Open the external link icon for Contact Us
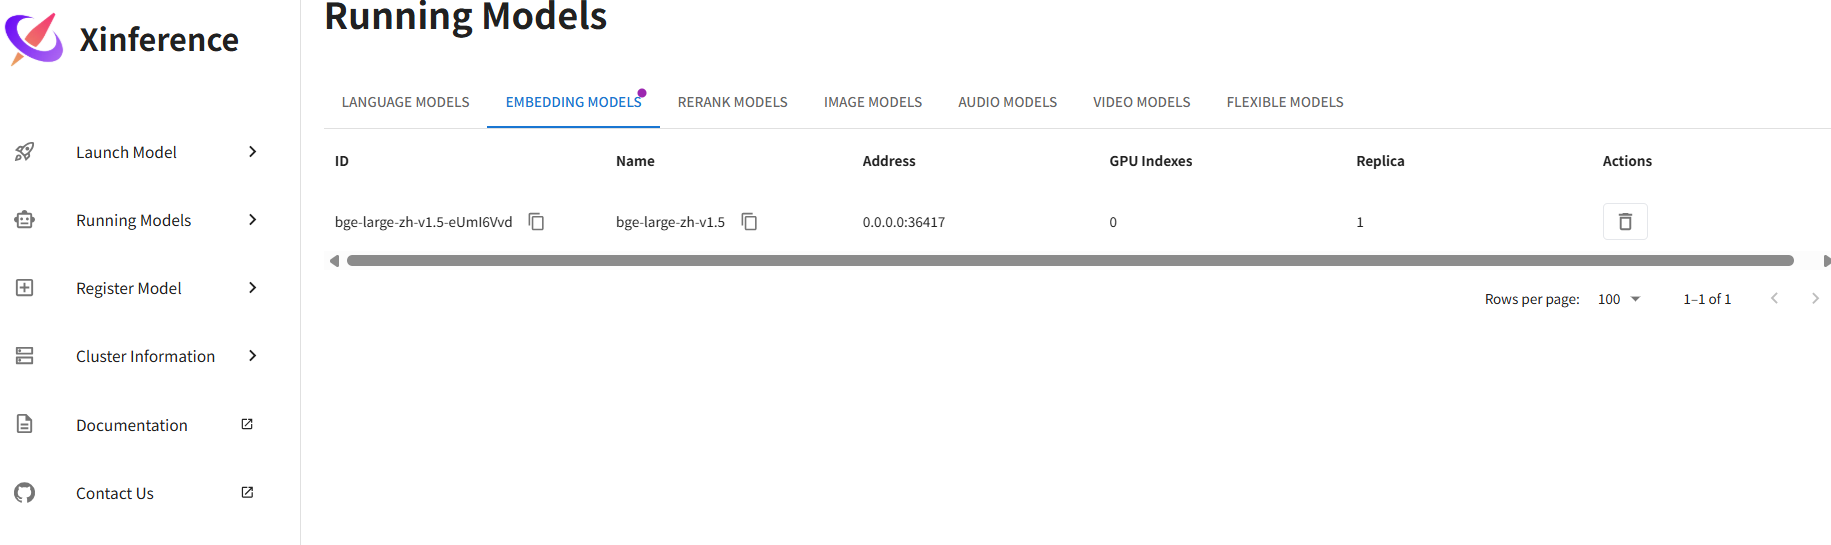Viewport: 1831px width, 545px height. [x=247, y=492]
